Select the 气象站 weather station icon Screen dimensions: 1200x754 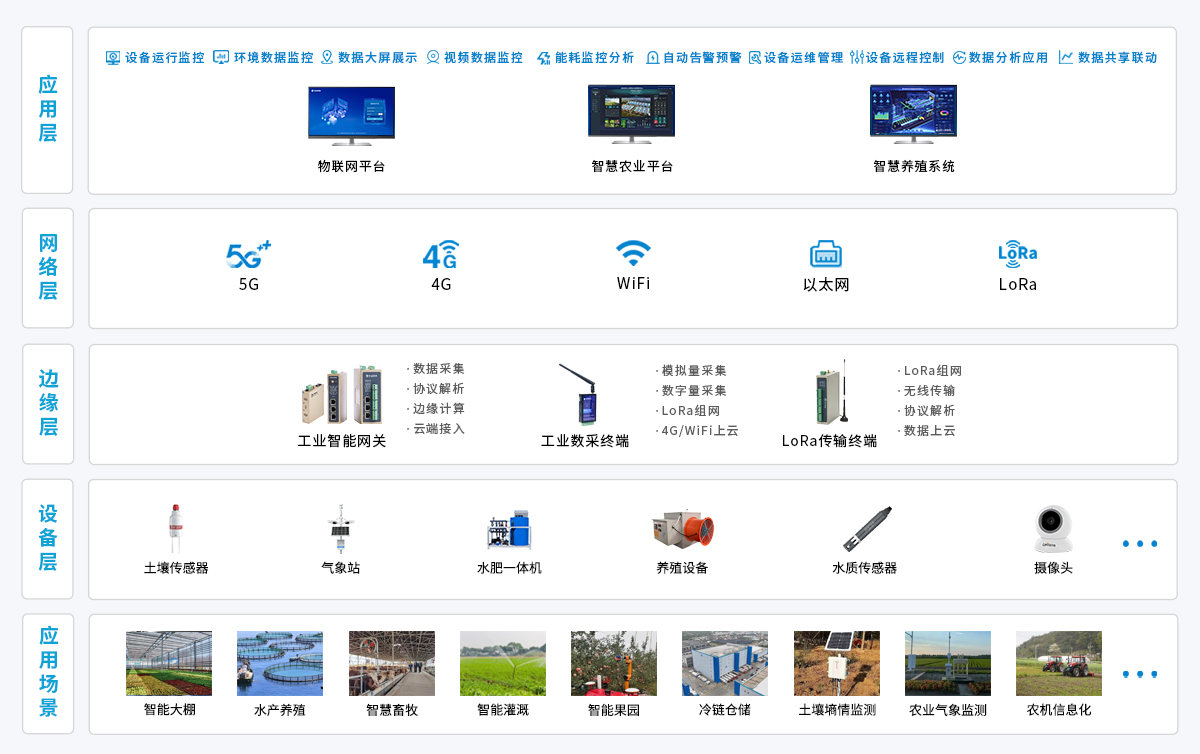pyautogui.click(x=341, y=528)
